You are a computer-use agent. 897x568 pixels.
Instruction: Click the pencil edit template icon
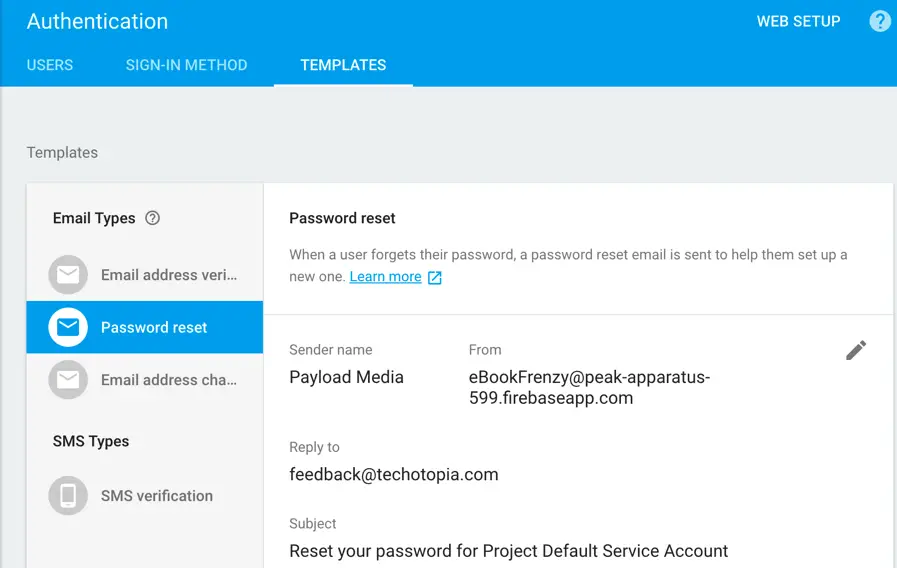tap(856, 350)
